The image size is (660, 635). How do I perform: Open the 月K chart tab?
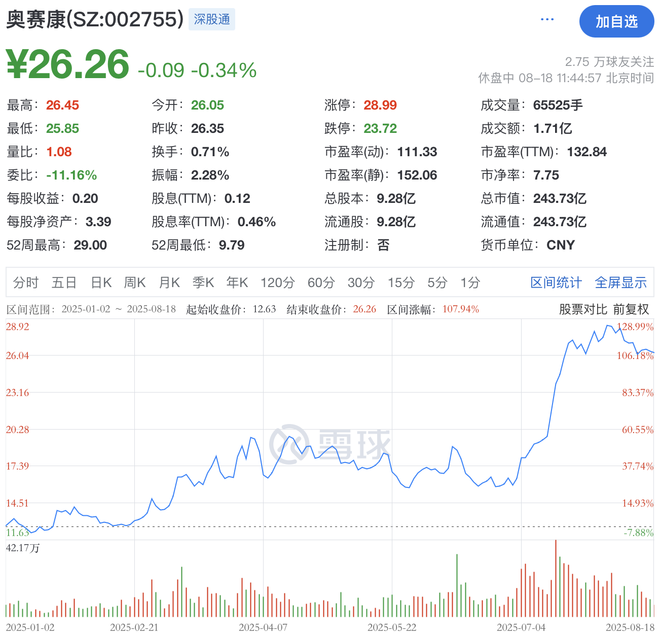(x=169, y=282)
